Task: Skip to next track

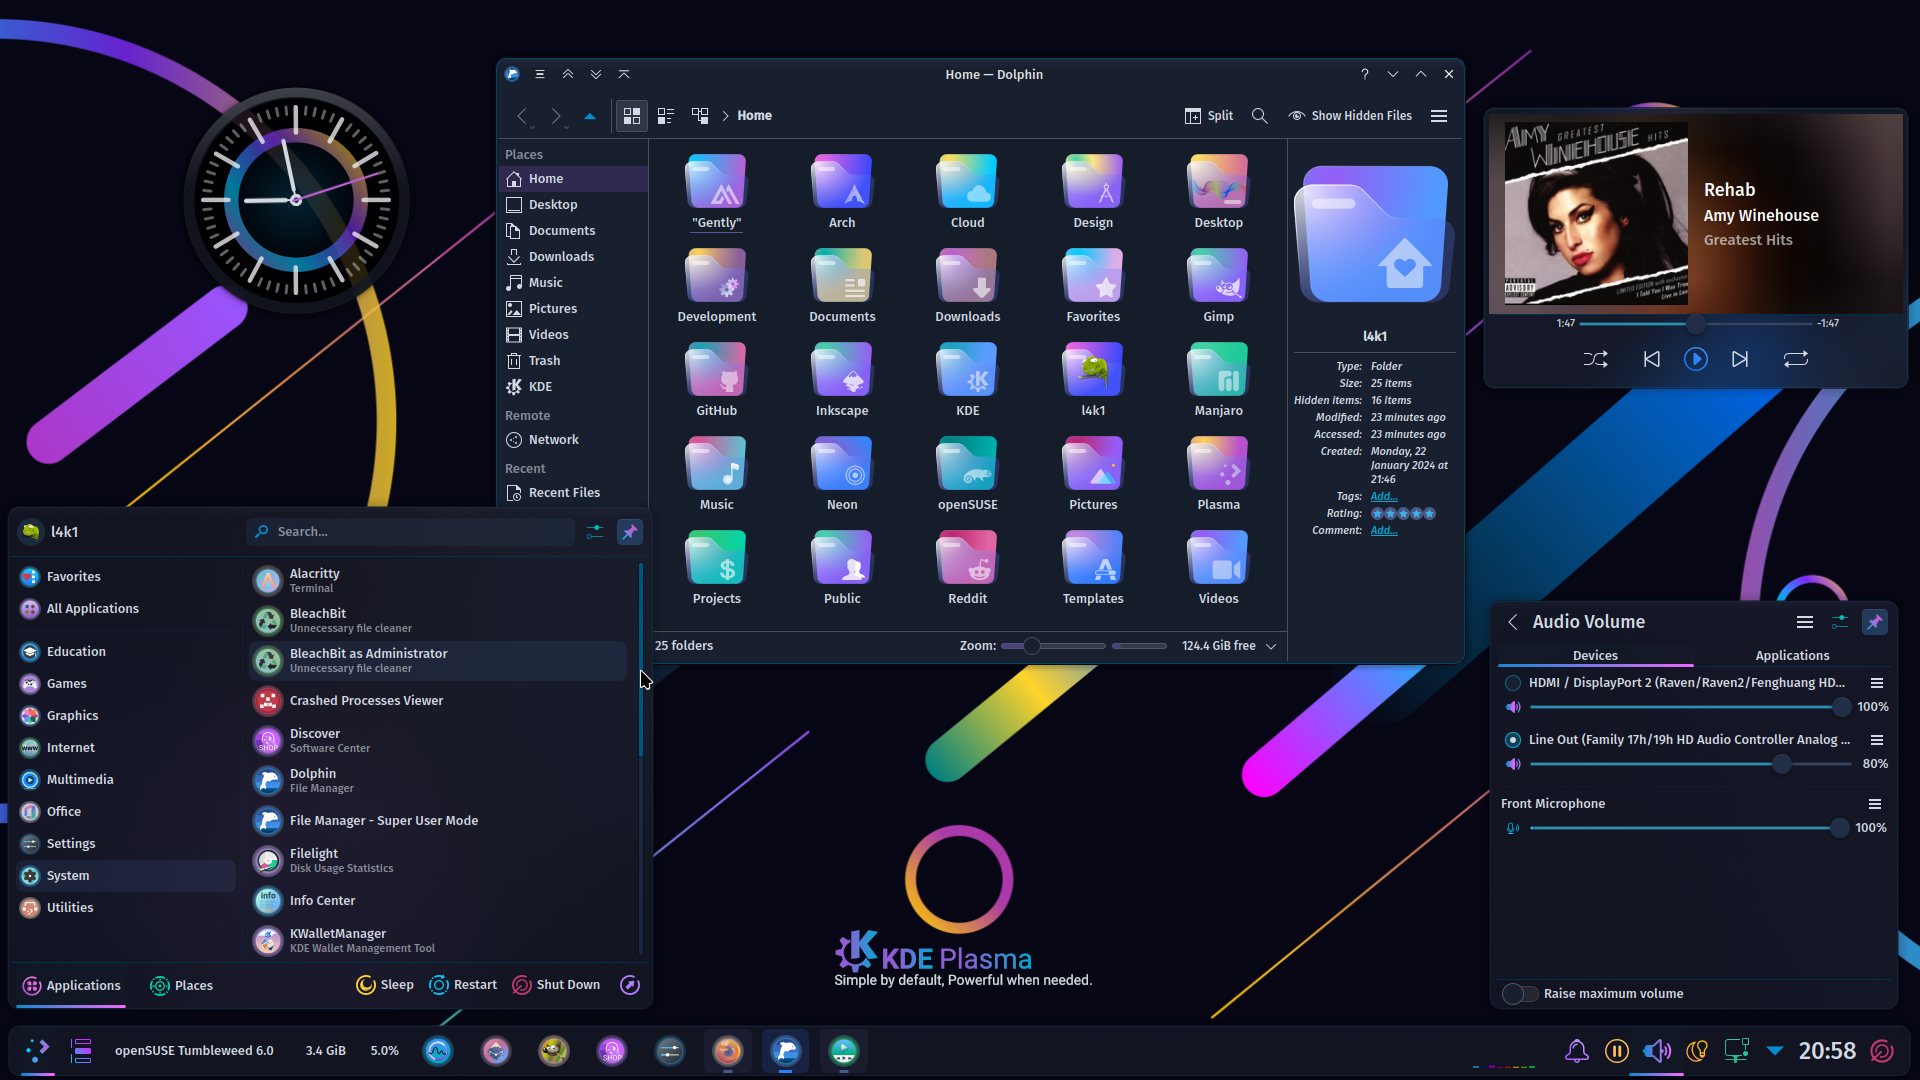Action: pos(1740,359)
